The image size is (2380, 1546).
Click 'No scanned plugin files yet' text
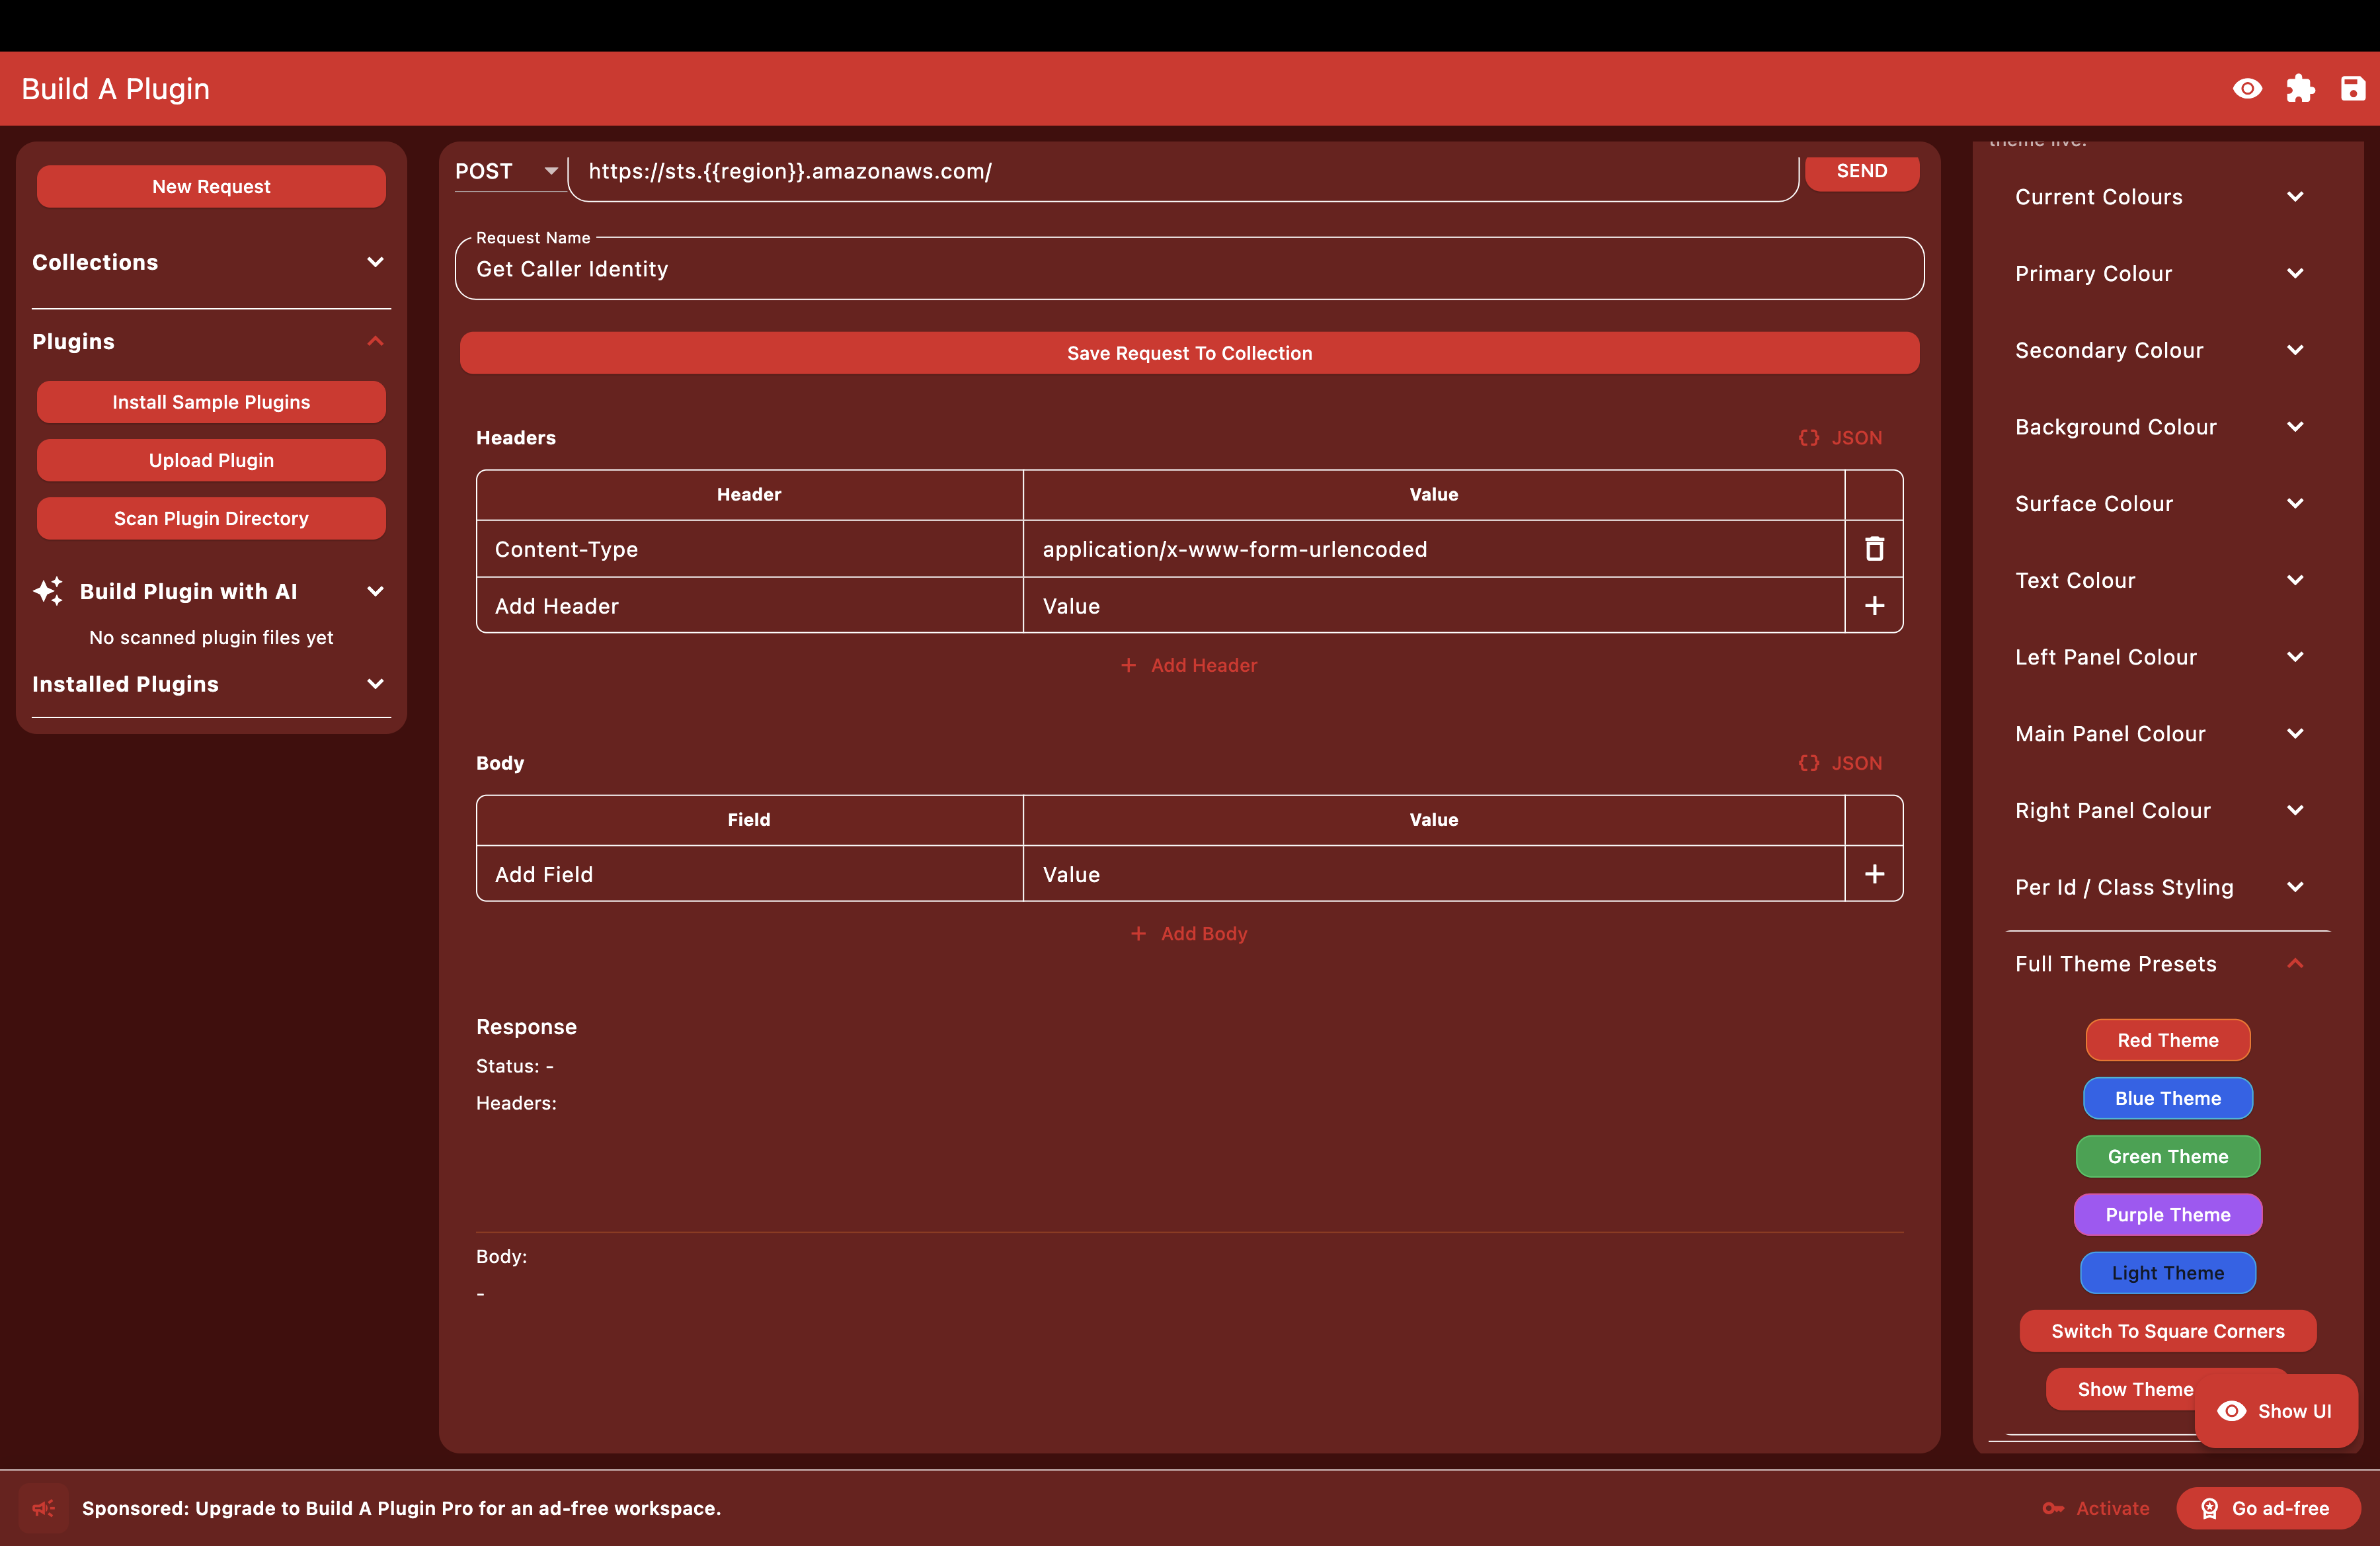tap(211, 637)
